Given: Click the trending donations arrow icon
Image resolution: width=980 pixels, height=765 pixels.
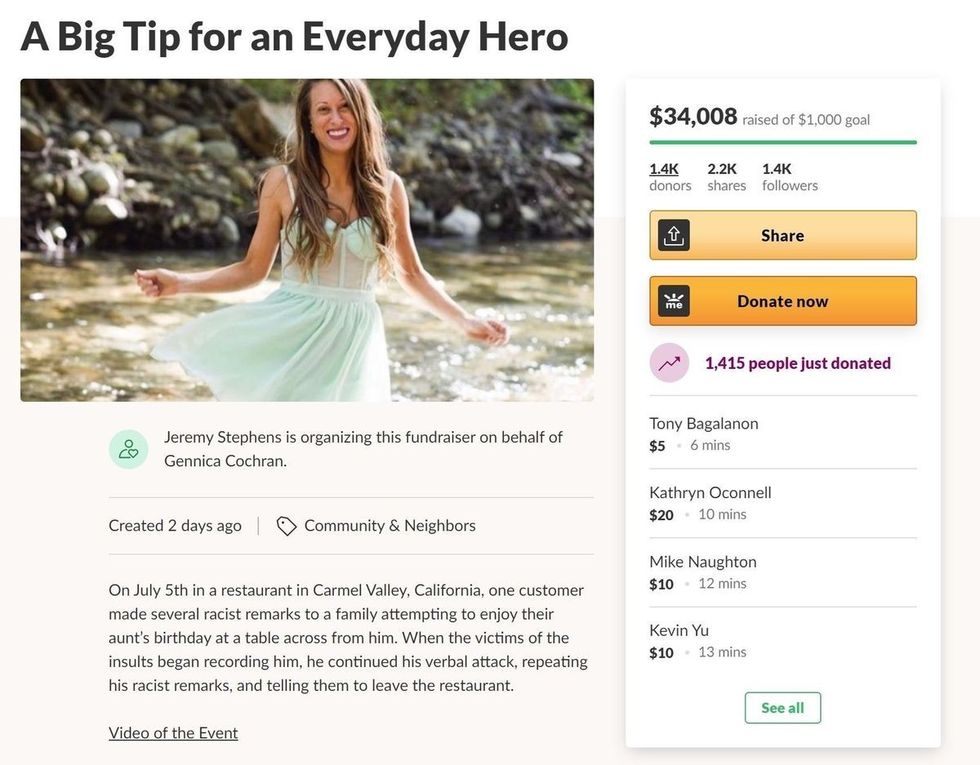Looking at the screenshot, I should (x=669, y=362).
